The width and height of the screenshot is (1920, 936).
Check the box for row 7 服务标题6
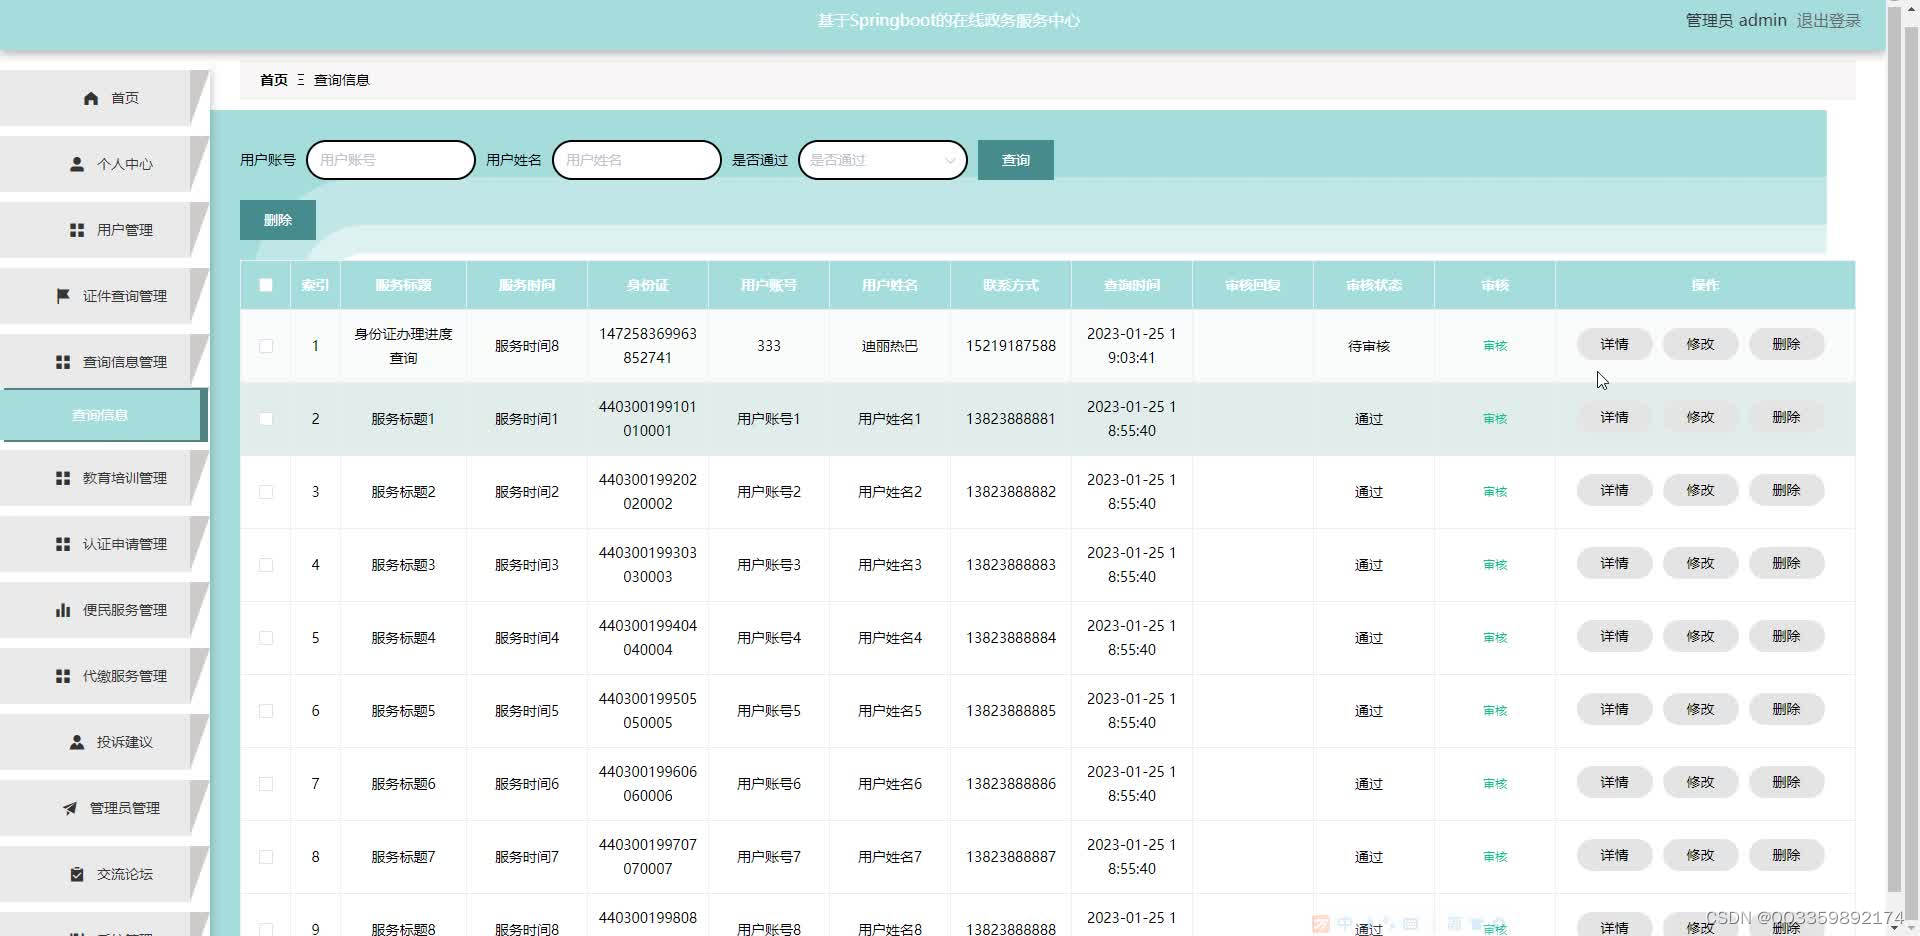click(266, 784)
